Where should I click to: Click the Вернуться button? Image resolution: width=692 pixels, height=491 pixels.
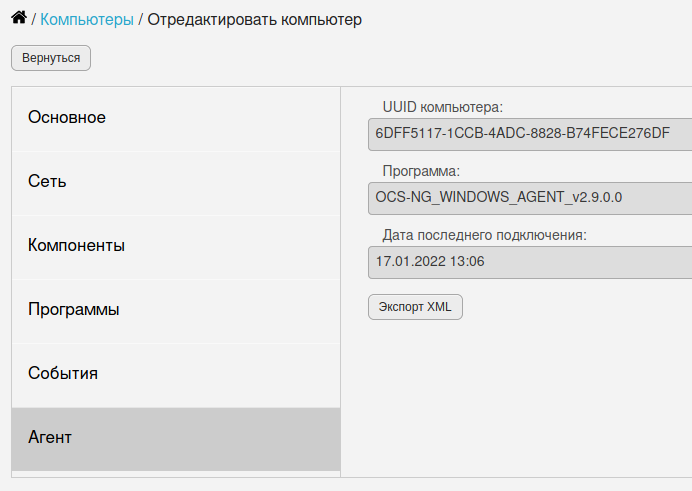point(51,58)
